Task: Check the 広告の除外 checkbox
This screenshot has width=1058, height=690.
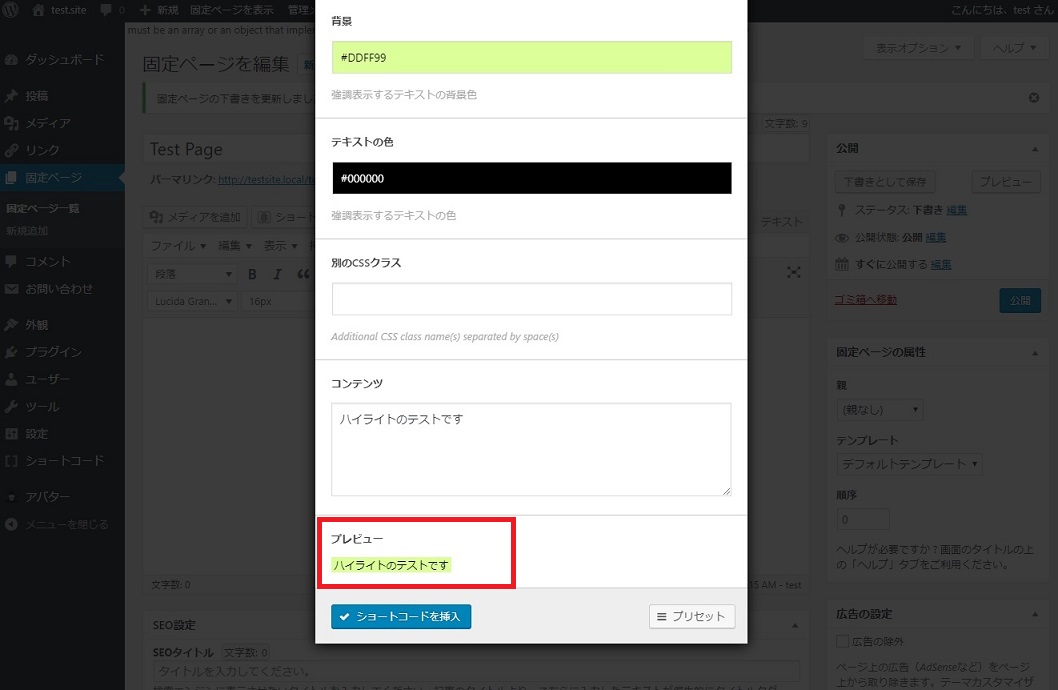Action: pos(842,641)
